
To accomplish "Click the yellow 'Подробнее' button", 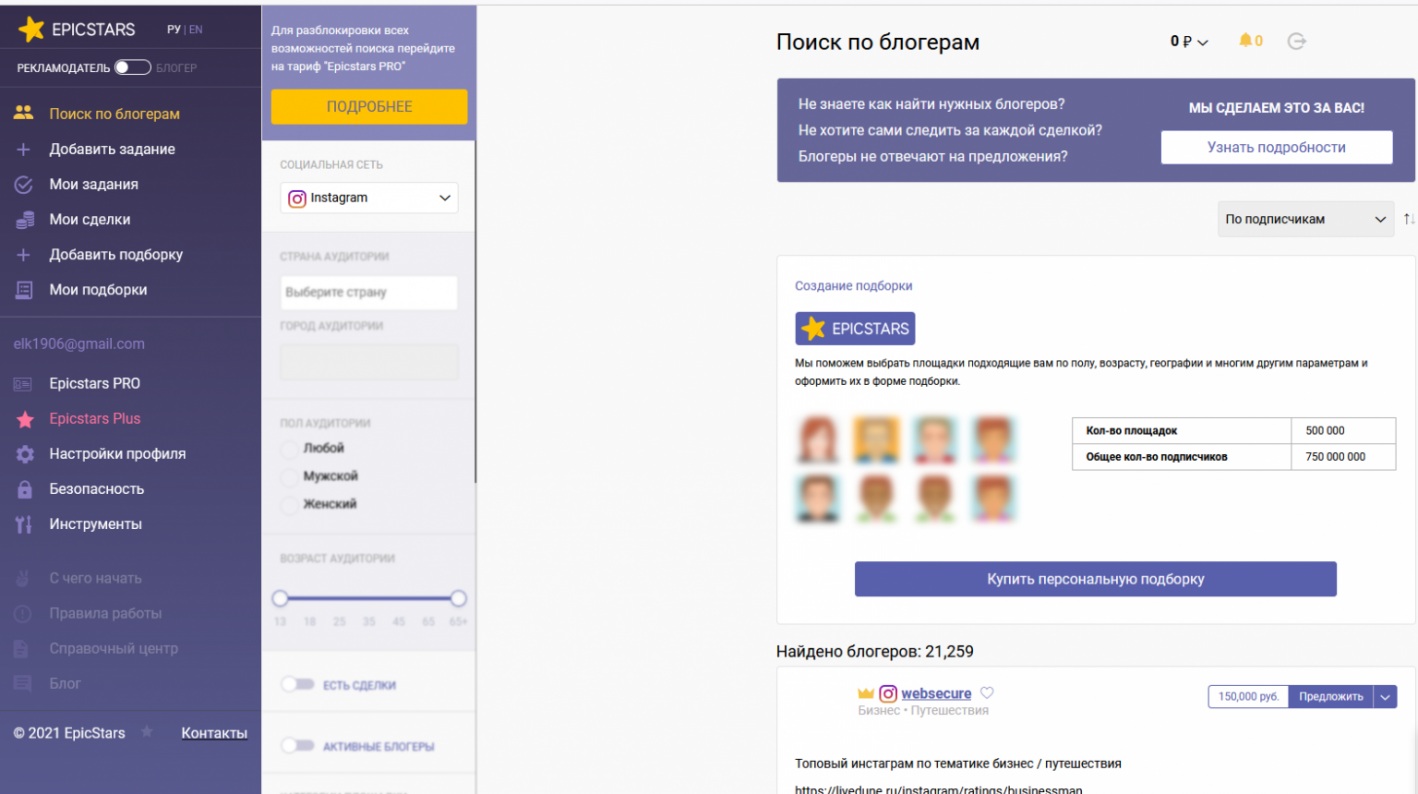I will pos(369,107).
